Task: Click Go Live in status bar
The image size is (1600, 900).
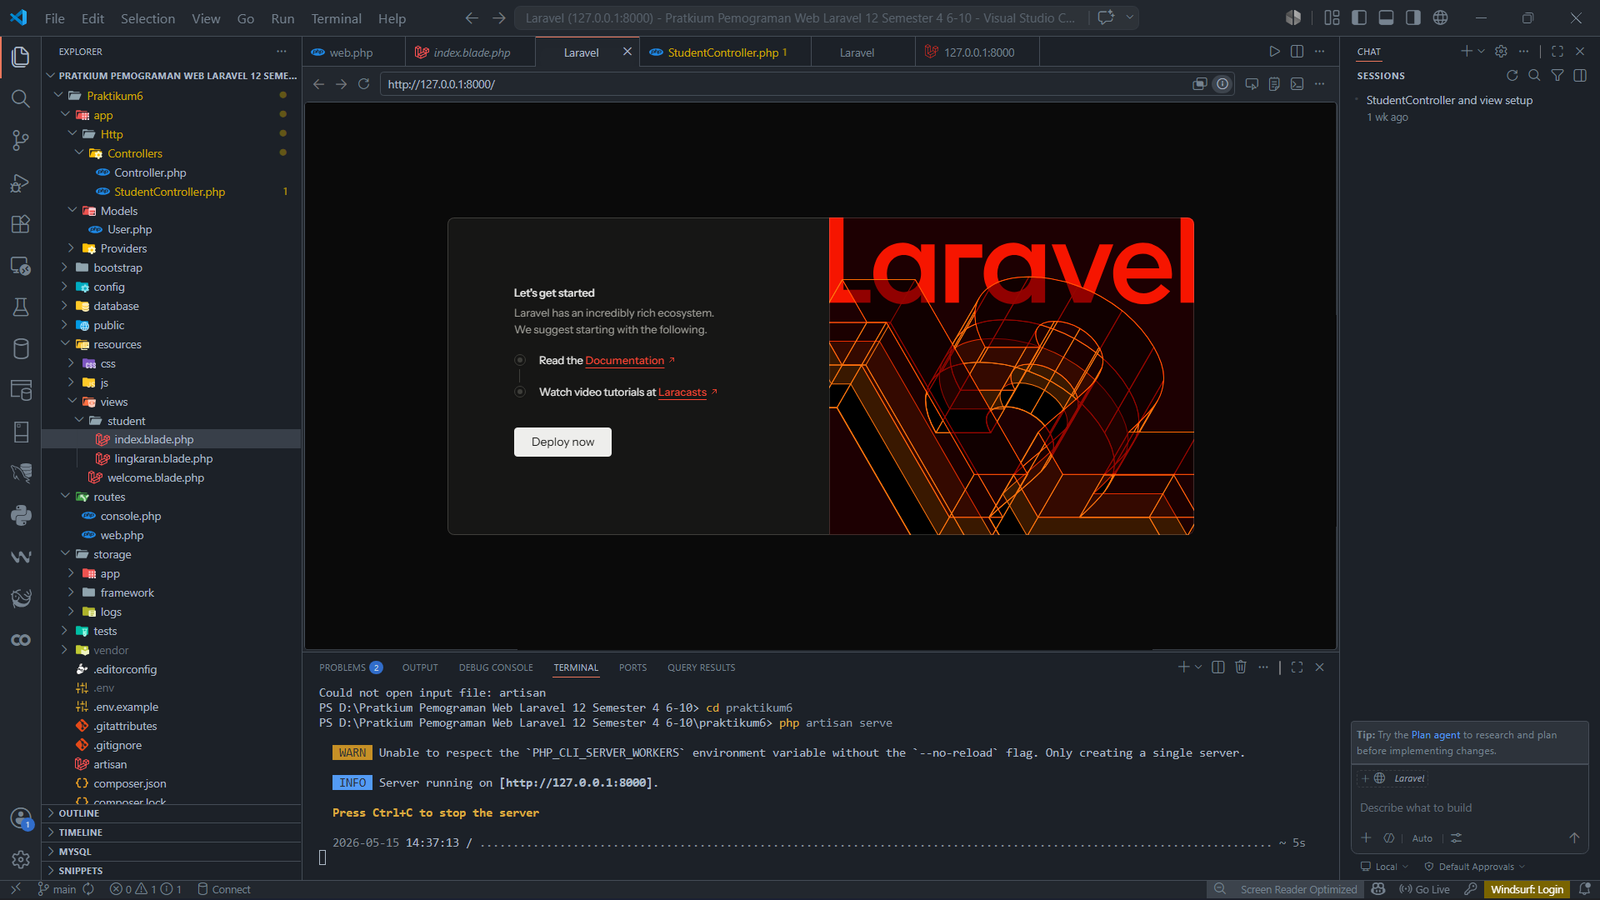Action: [x=1424, y=889]
